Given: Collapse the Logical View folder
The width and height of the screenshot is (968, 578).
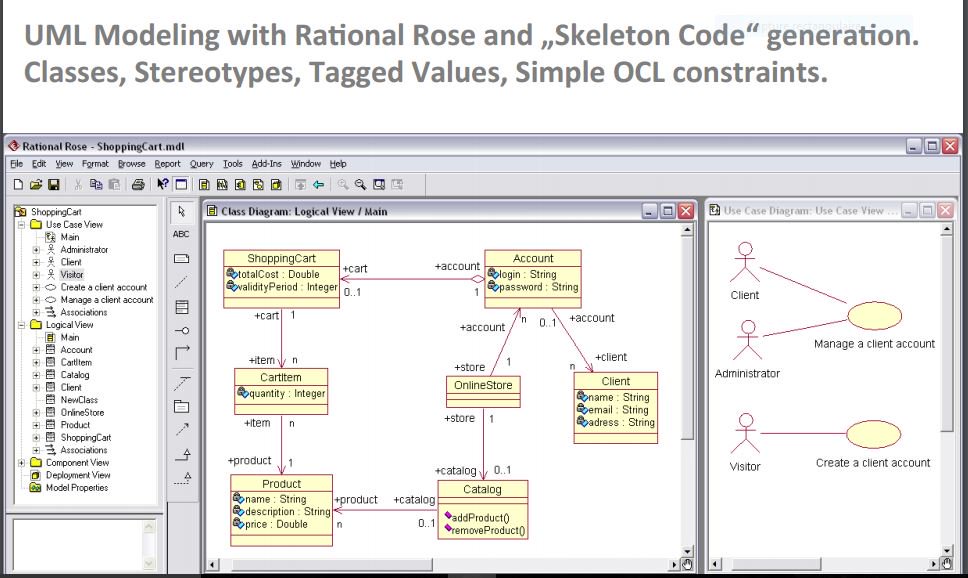Looking at the screenshot, I should pyautogui.click(x=22, y=325).
